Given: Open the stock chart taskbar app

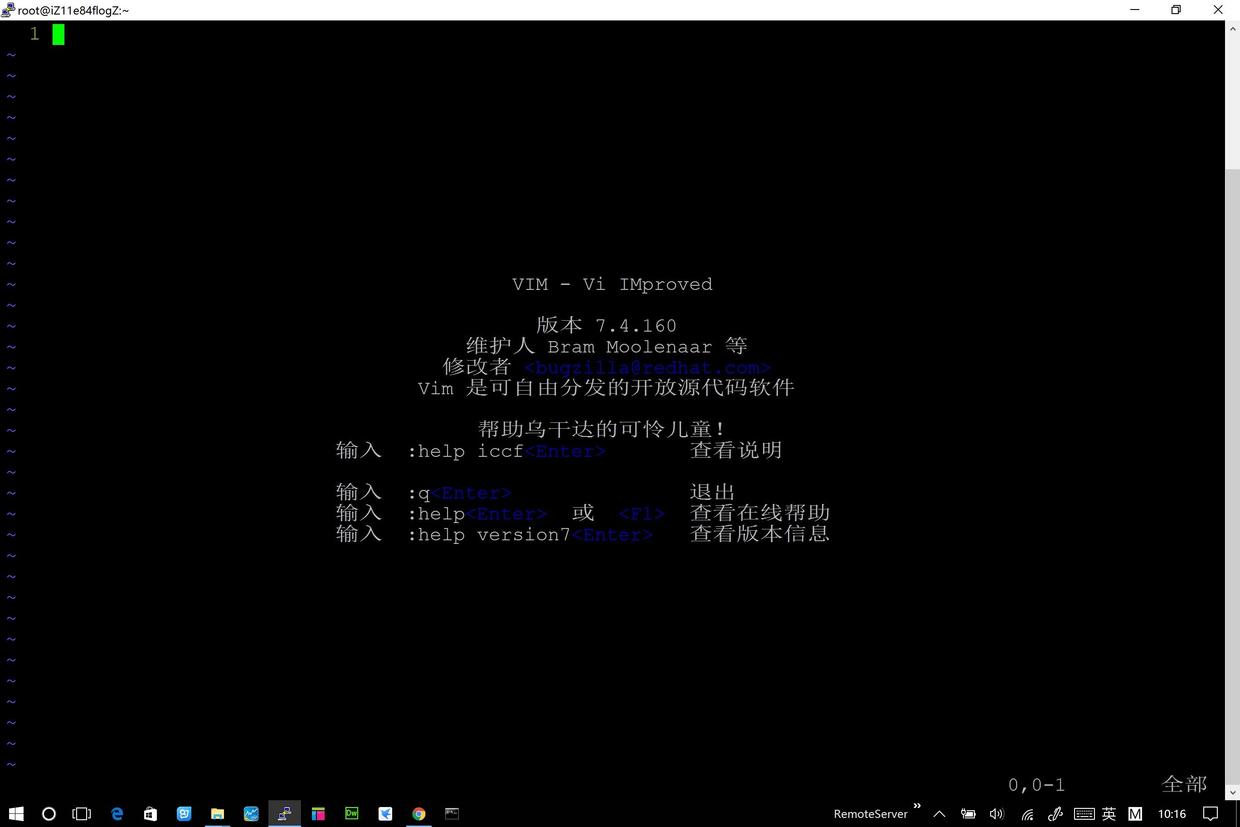Looking at the screenshot, I should coord(251,814).
